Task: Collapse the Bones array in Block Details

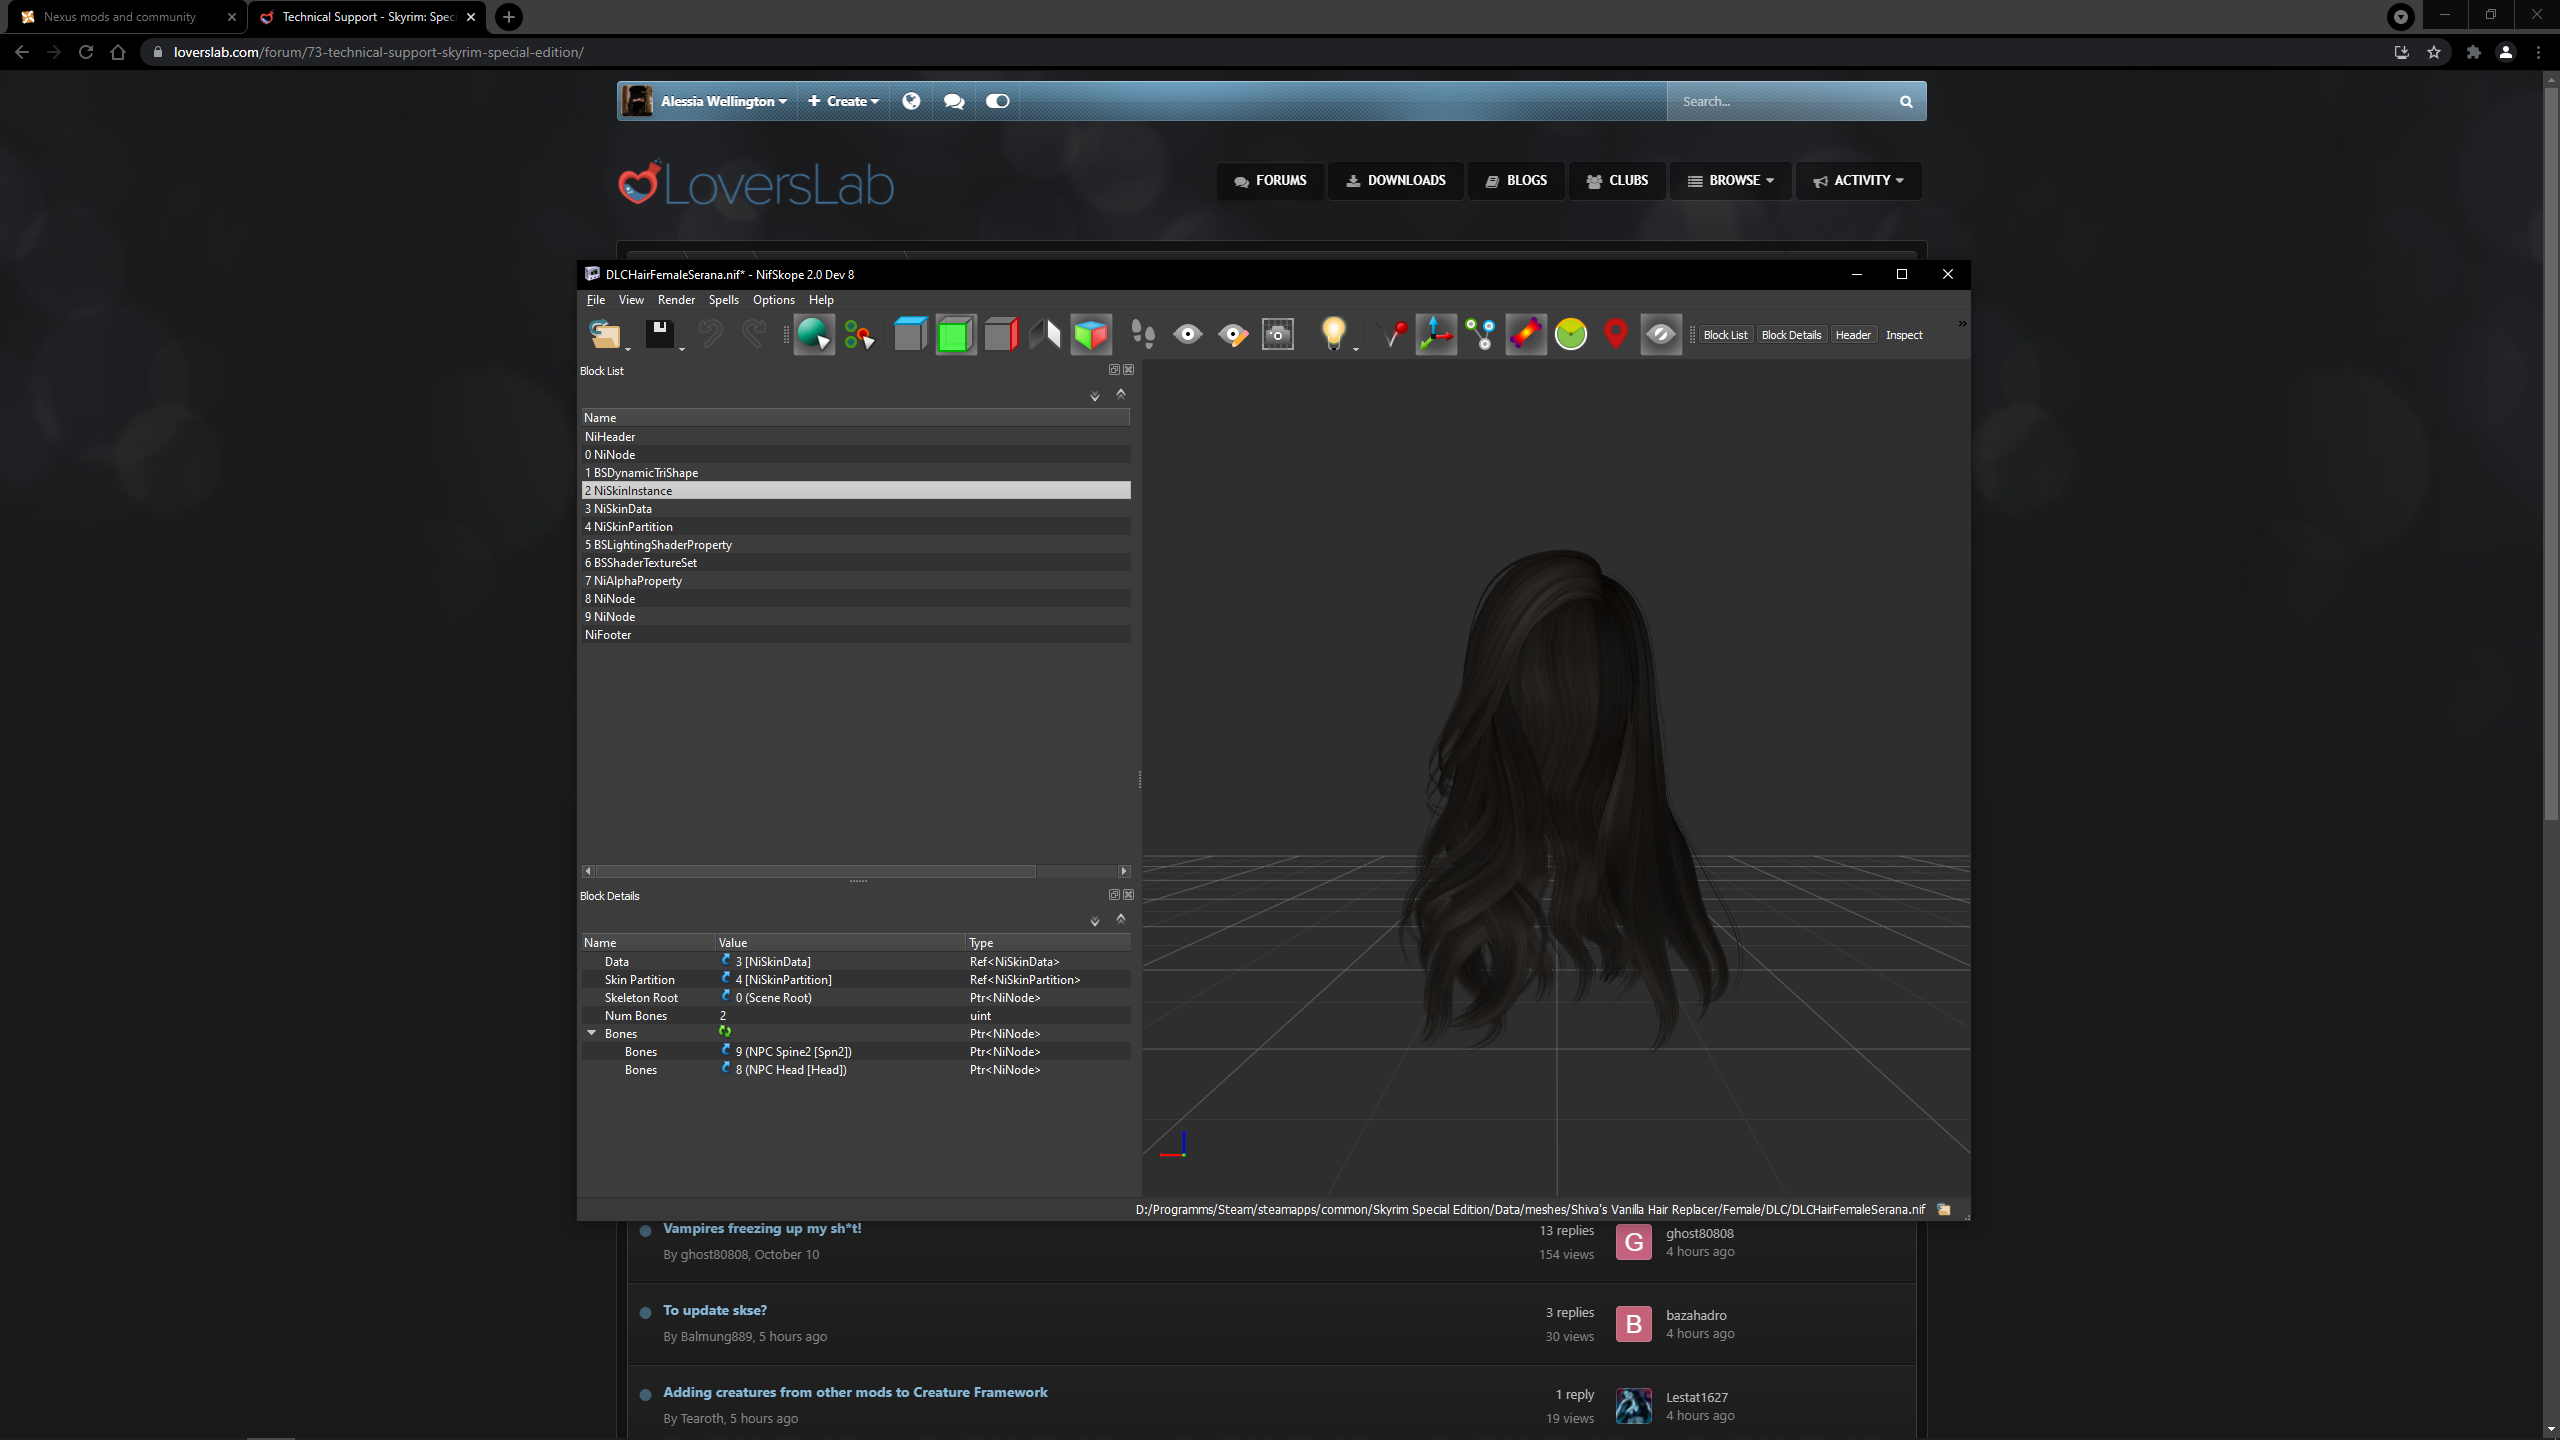Action: 591,1033
